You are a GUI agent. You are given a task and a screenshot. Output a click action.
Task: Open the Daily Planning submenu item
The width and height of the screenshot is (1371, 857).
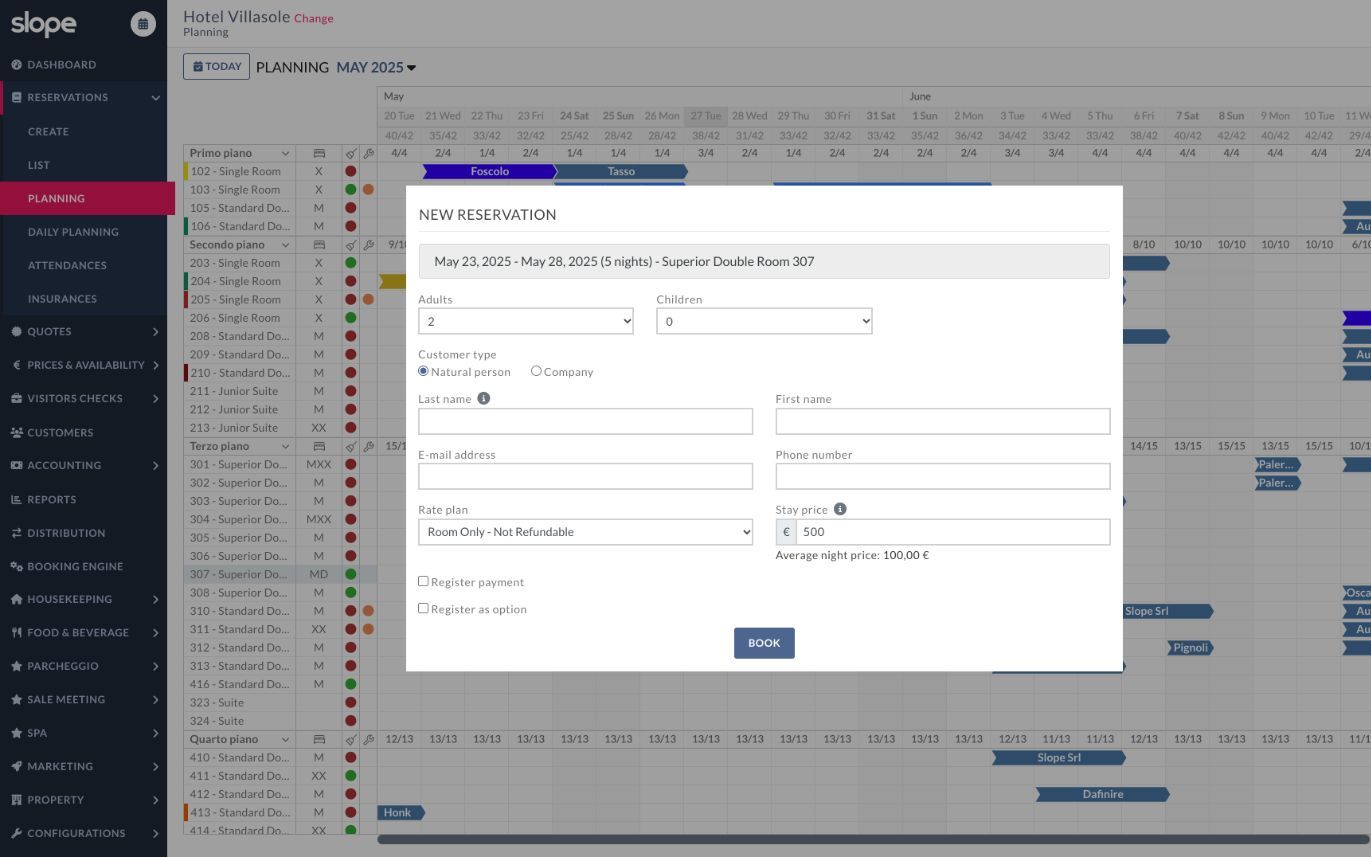(x=73, y=232)
